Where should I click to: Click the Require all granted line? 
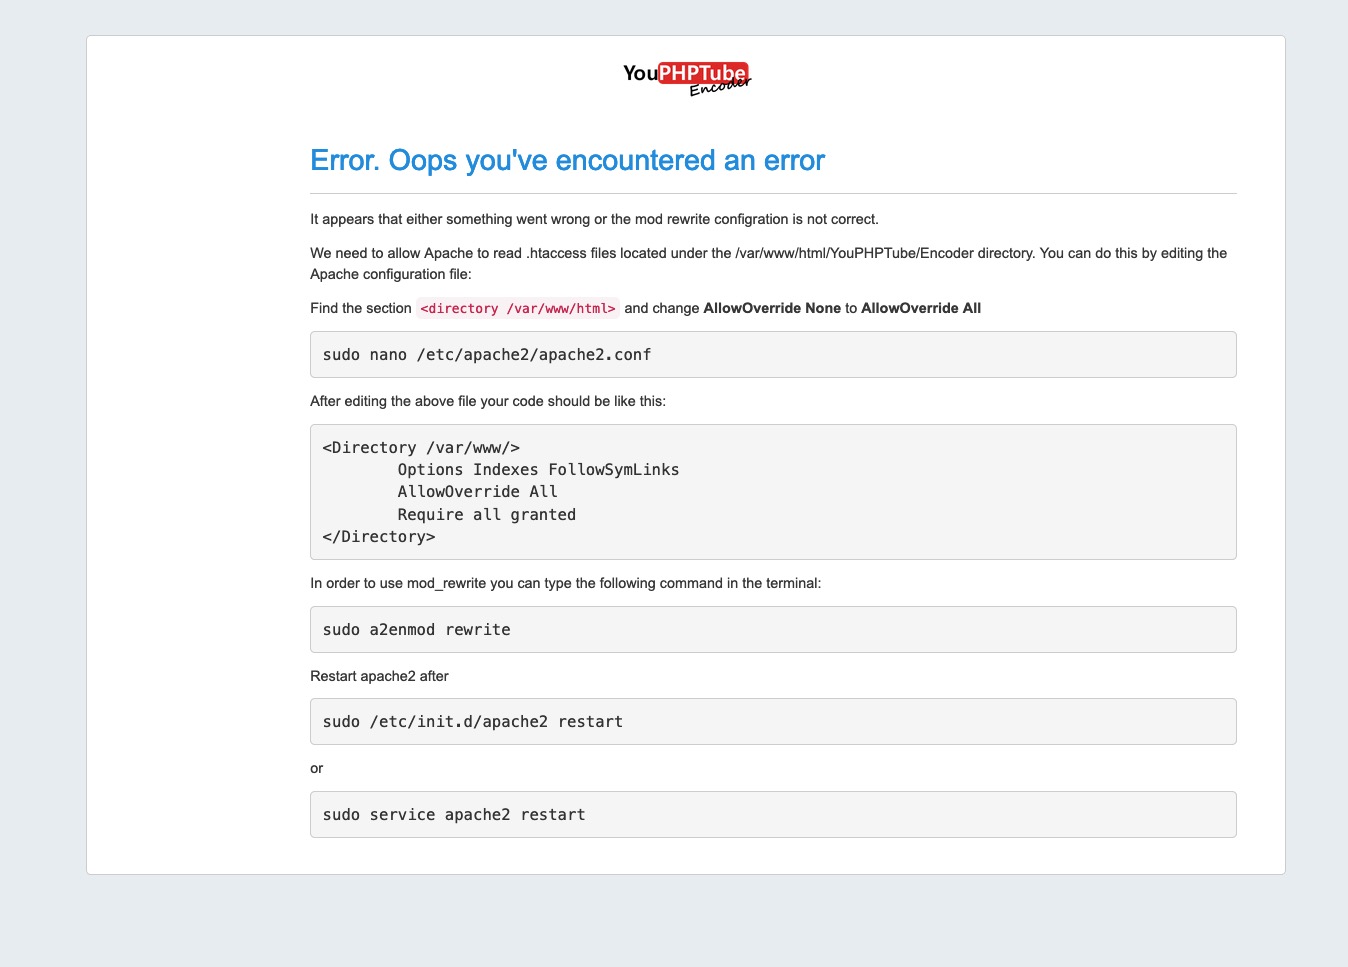coord(487,514)
